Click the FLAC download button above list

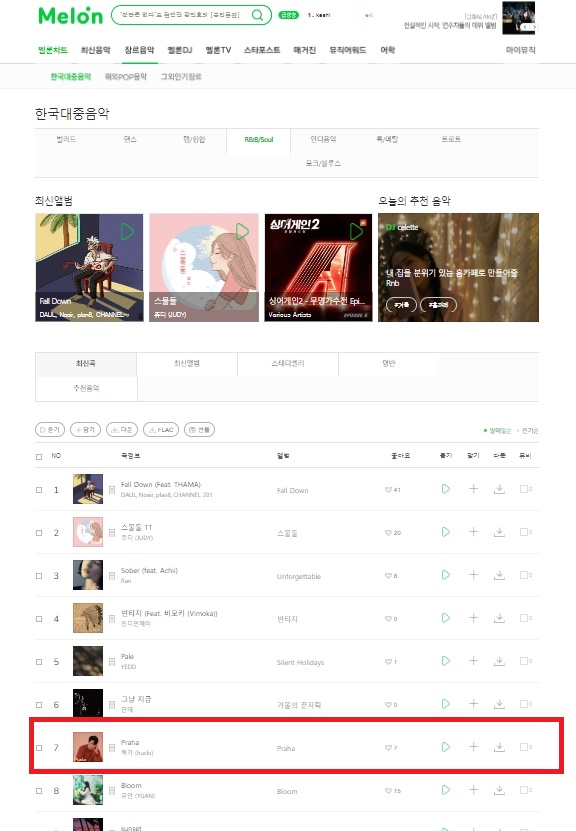(x=161, y=430)
